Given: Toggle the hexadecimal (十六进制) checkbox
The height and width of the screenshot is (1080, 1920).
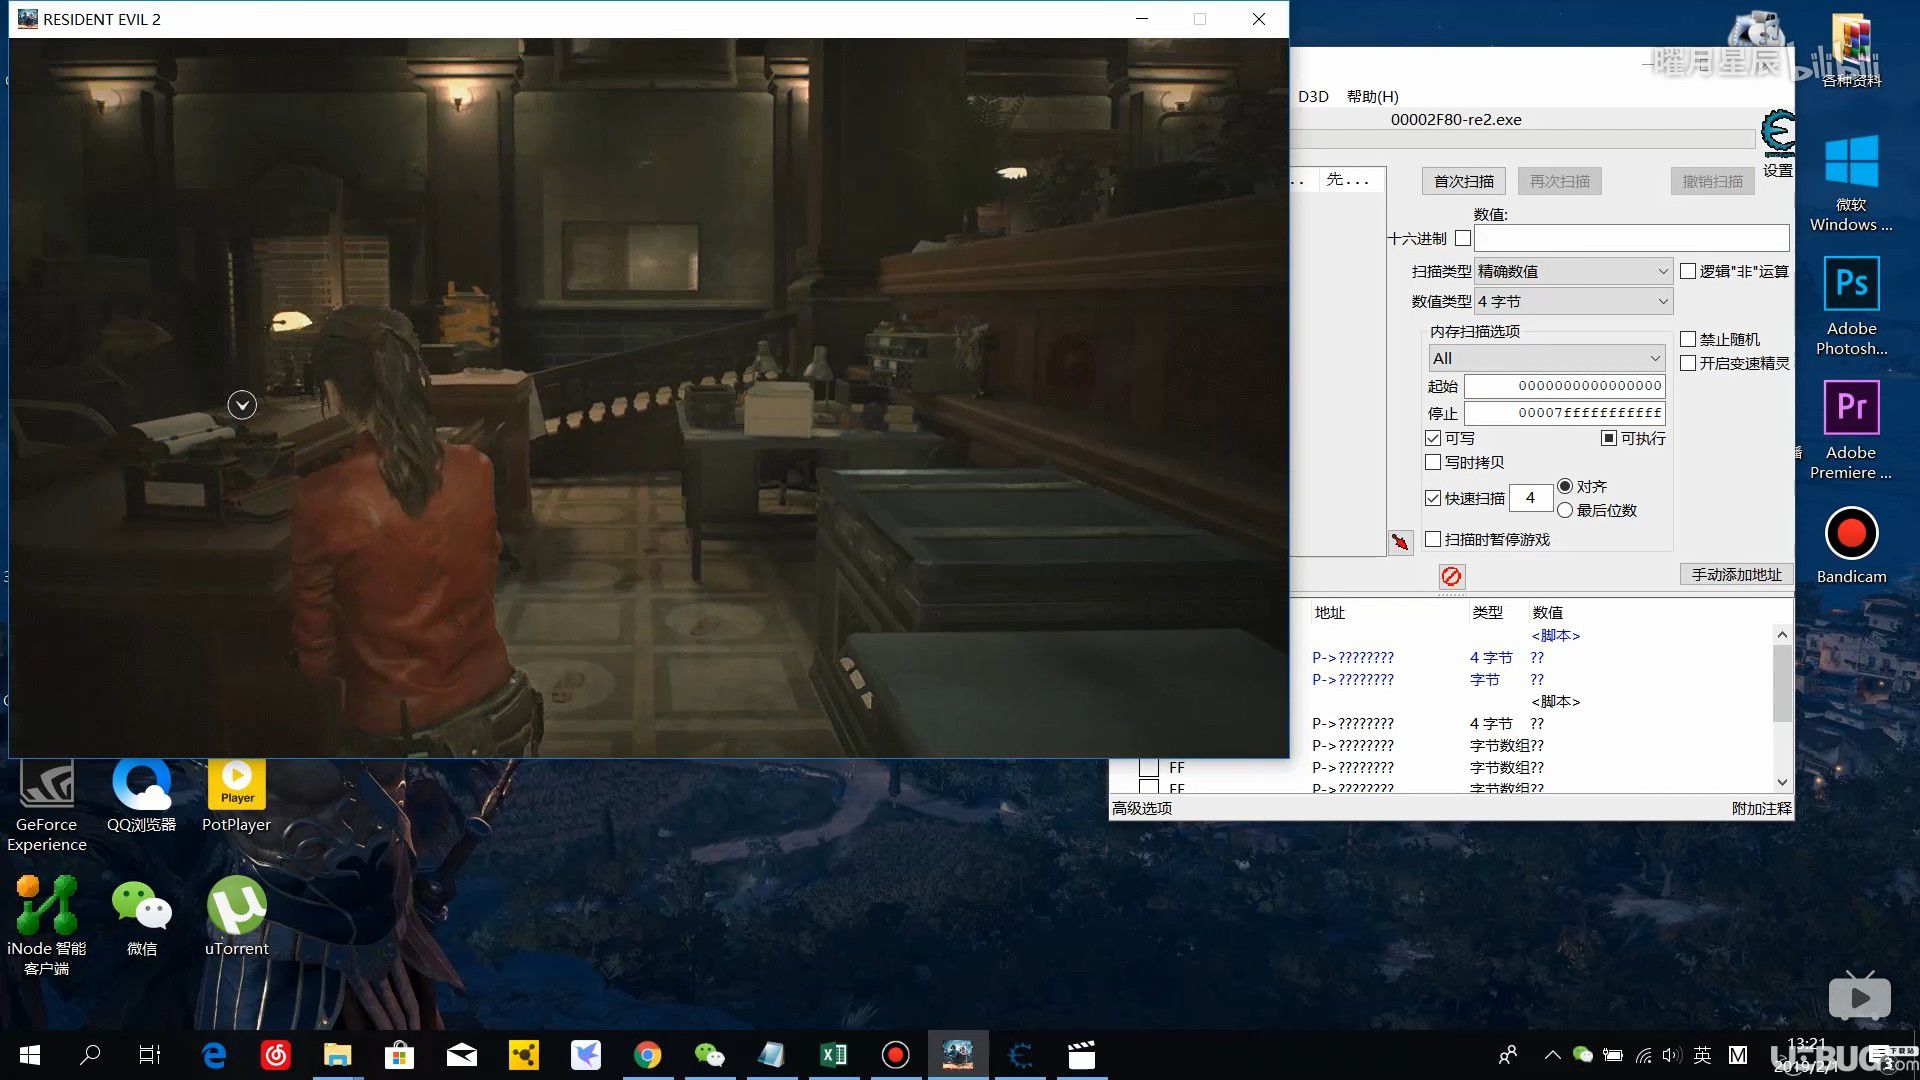Looking at the screenshot, I should [x=1463, y=238].
